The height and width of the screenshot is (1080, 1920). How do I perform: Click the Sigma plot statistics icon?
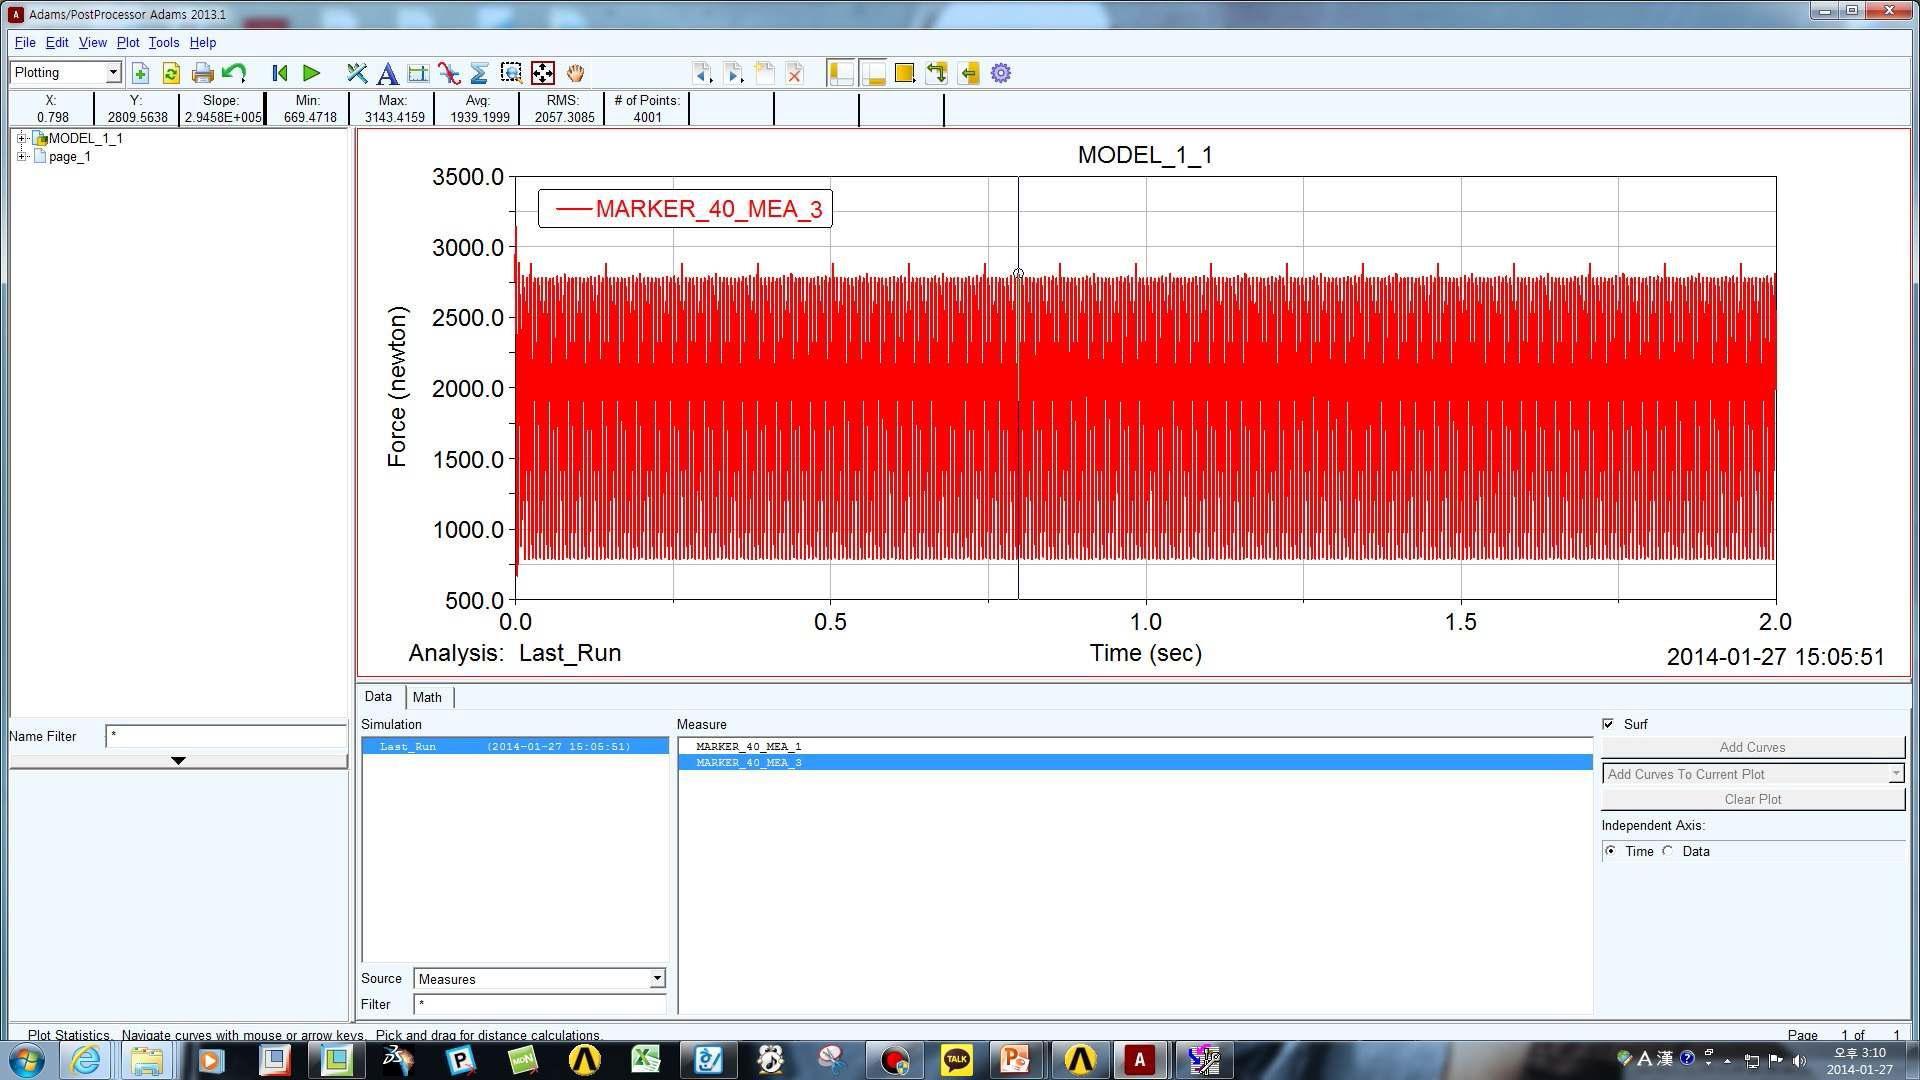click(x=479, y=73)
